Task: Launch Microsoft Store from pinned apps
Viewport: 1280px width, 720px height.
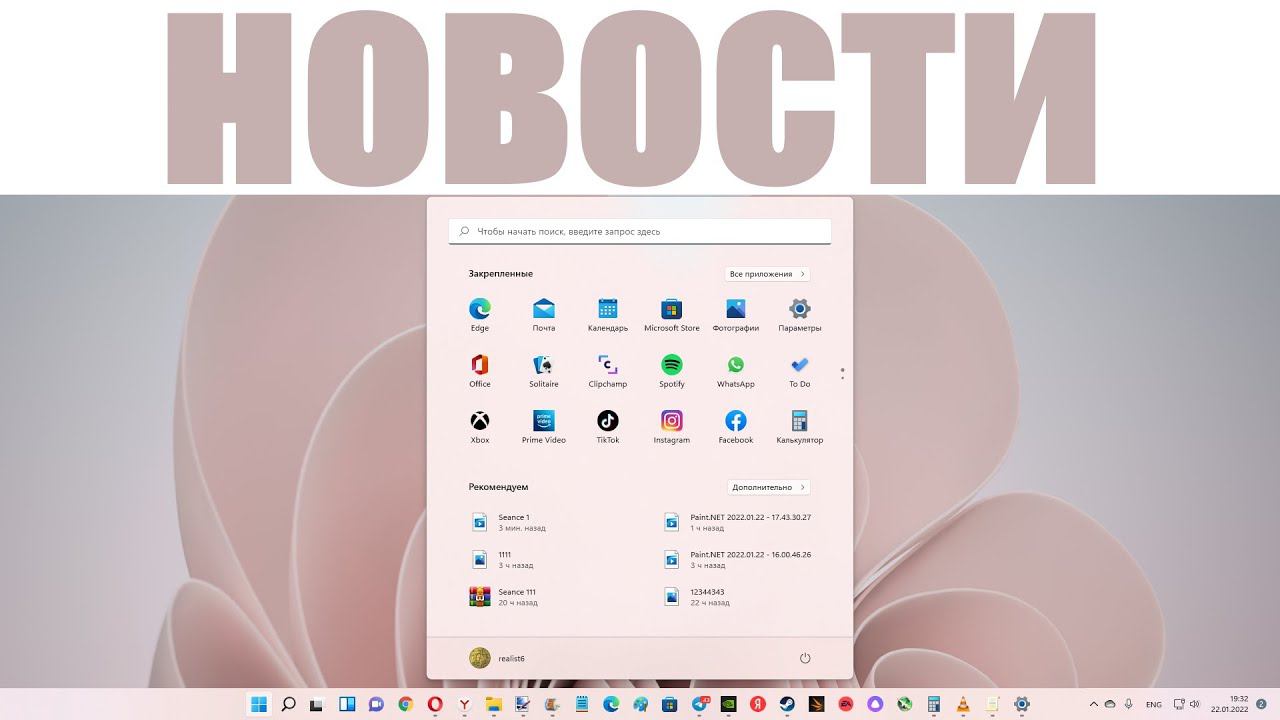Action: click(672, 314)
